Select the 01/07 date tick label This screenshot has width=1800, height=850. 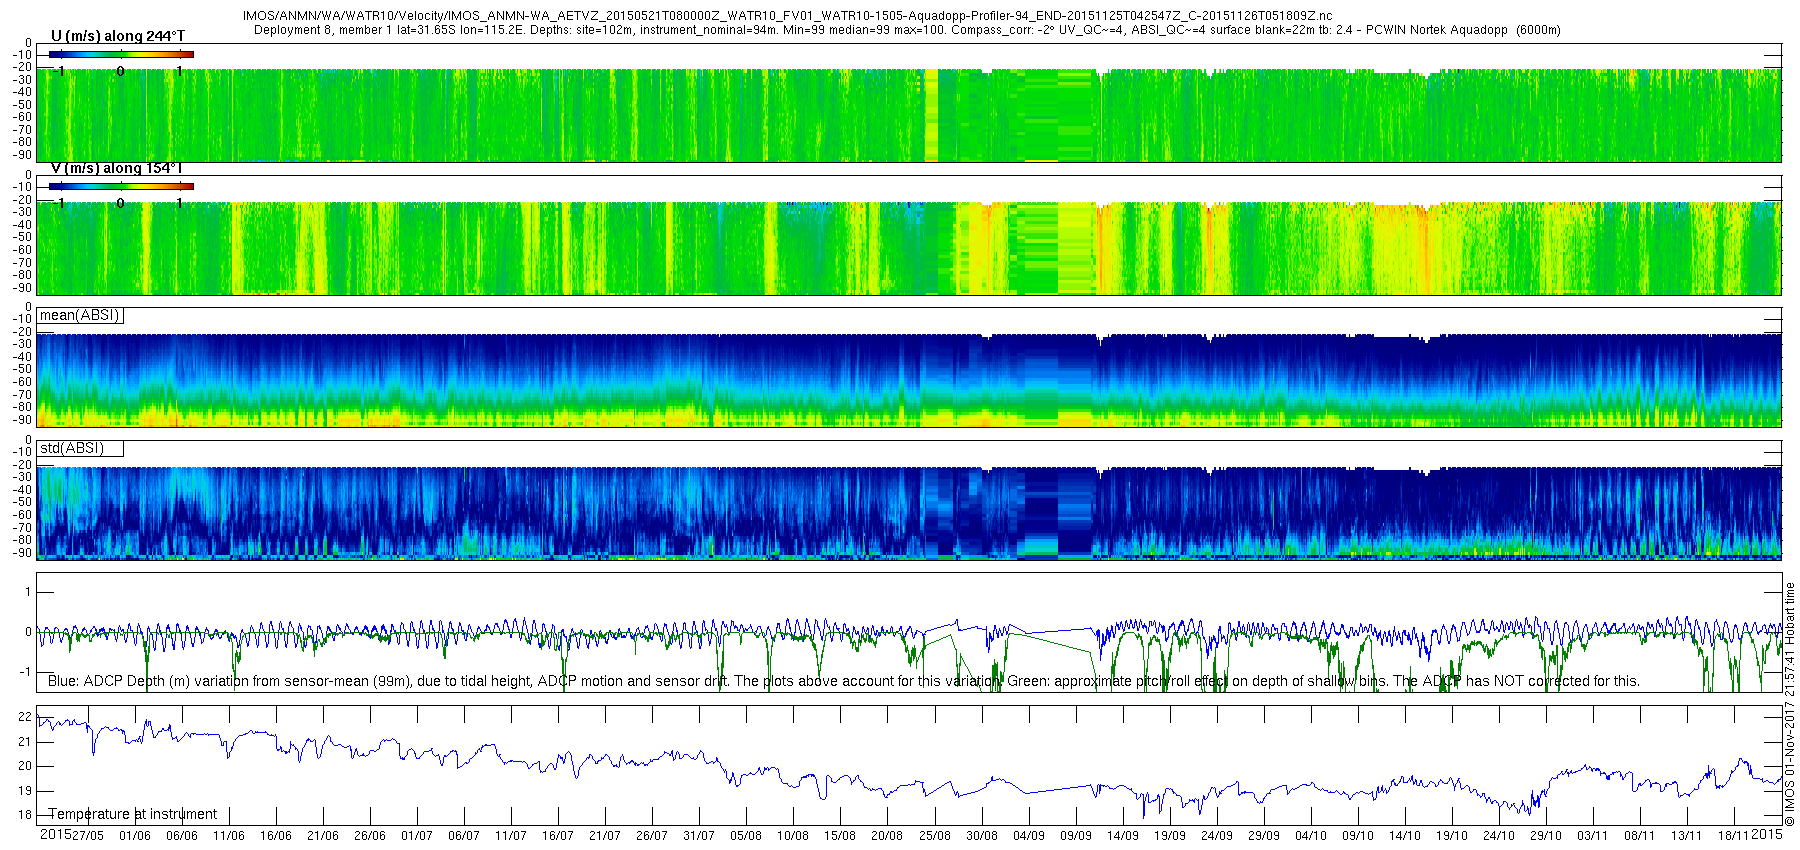pyautogui.click(x=417, y=835)
